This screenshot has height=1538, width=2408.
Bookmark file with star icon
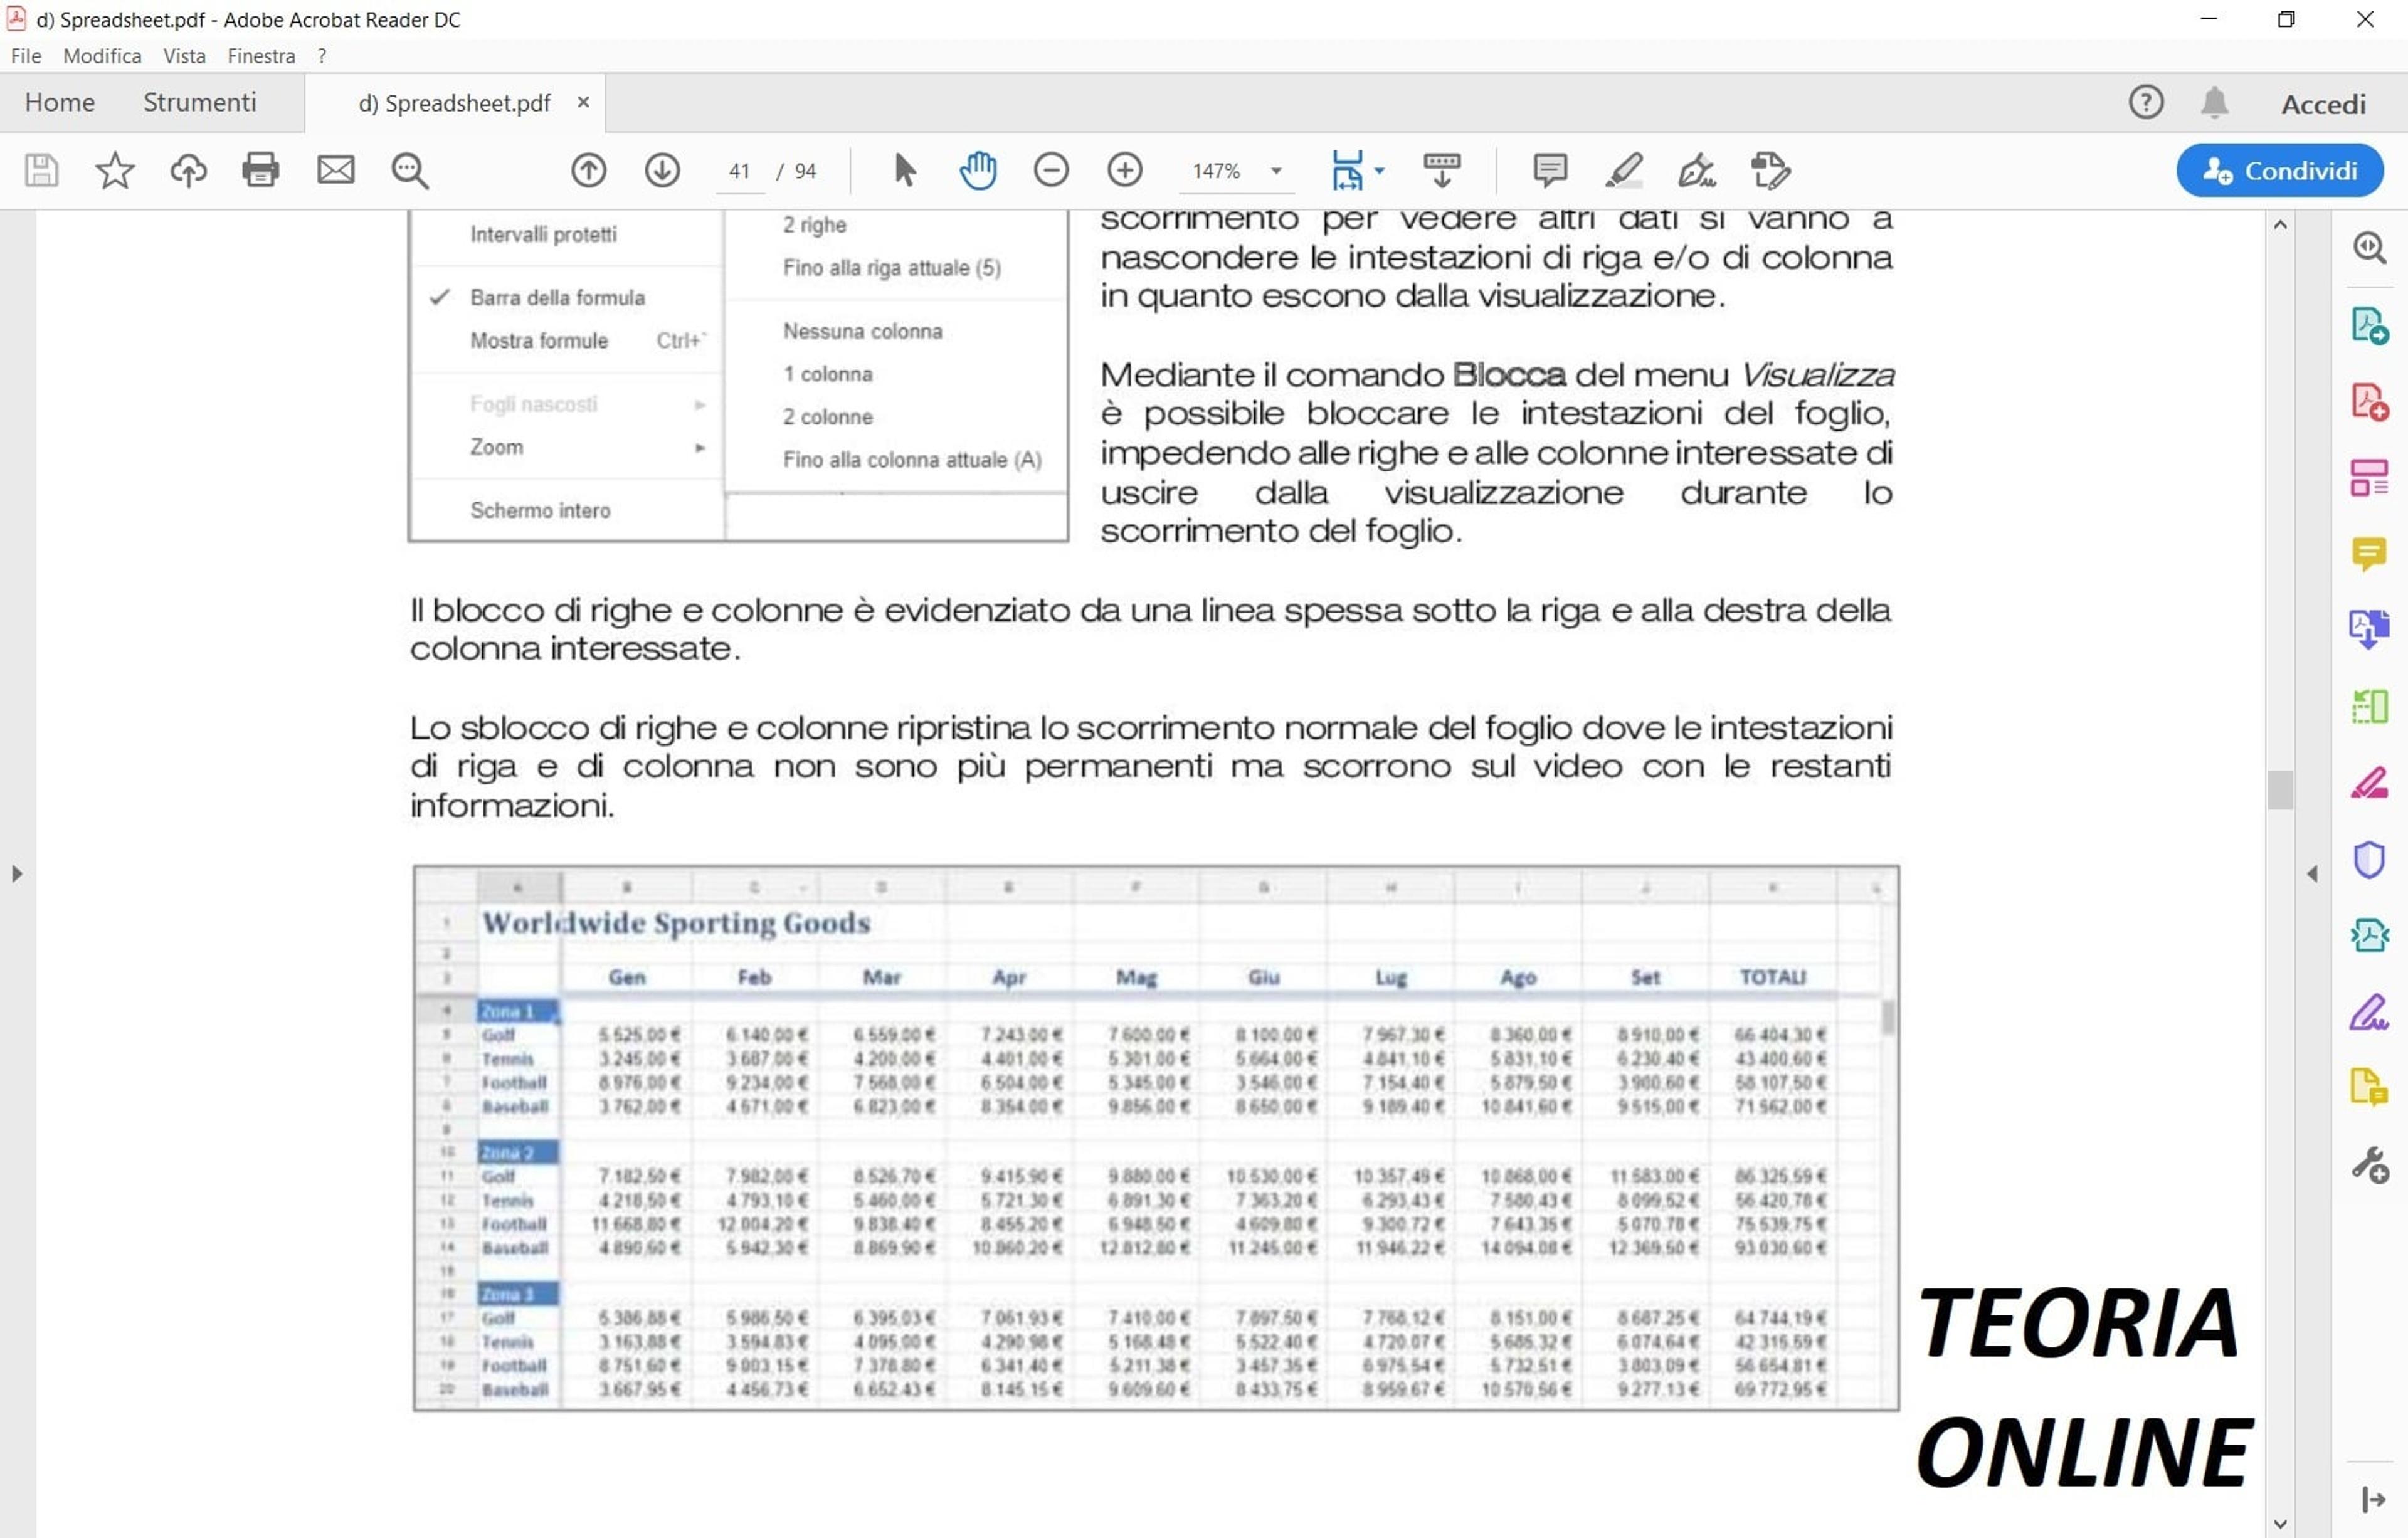click(115, 170)
